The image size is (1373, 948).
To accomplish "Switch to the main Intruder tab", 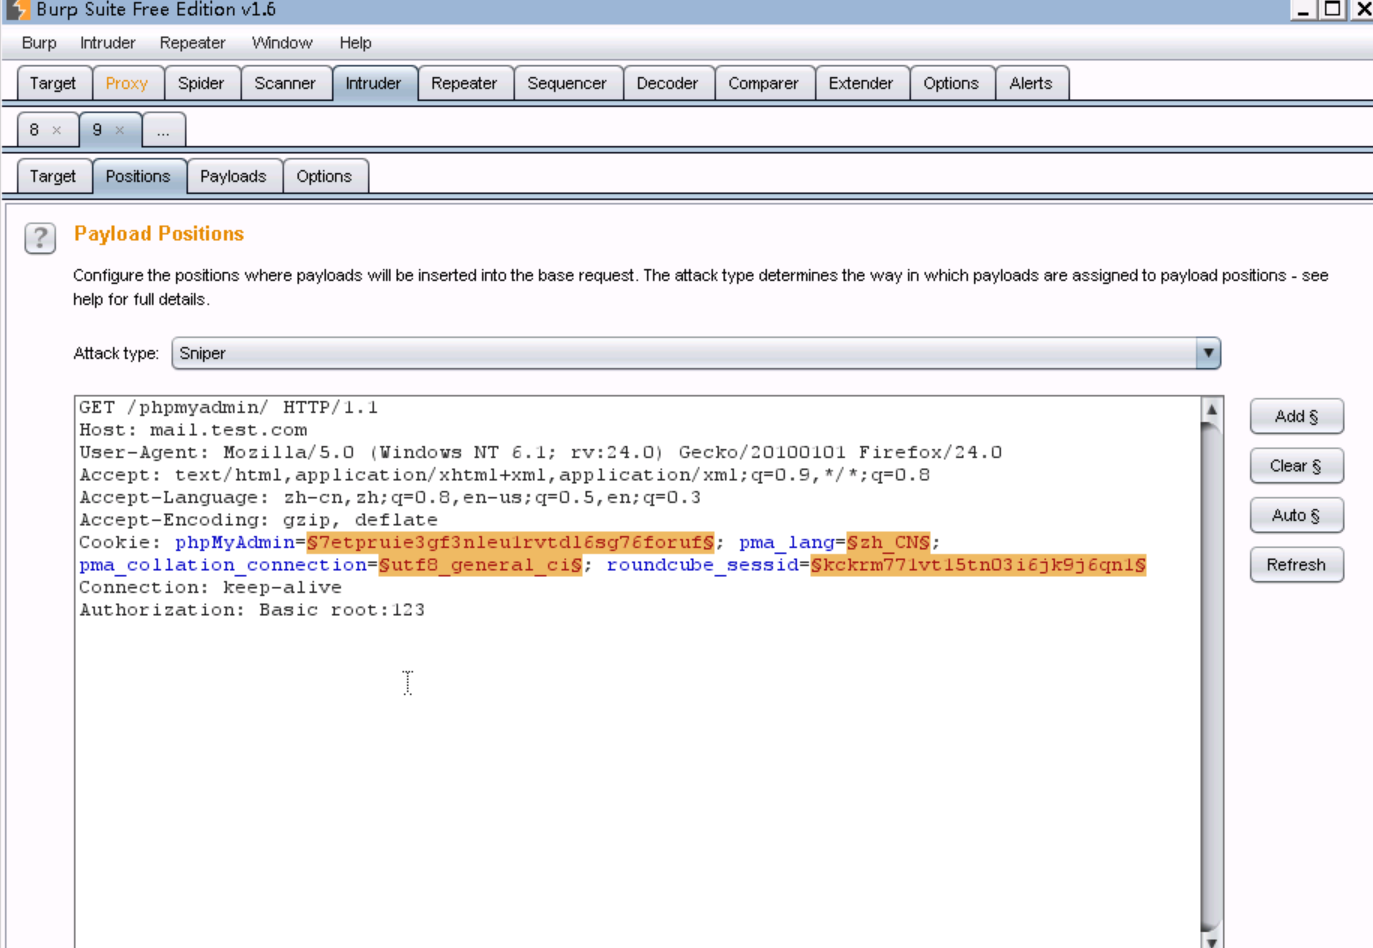I will (x=373, y=83).
